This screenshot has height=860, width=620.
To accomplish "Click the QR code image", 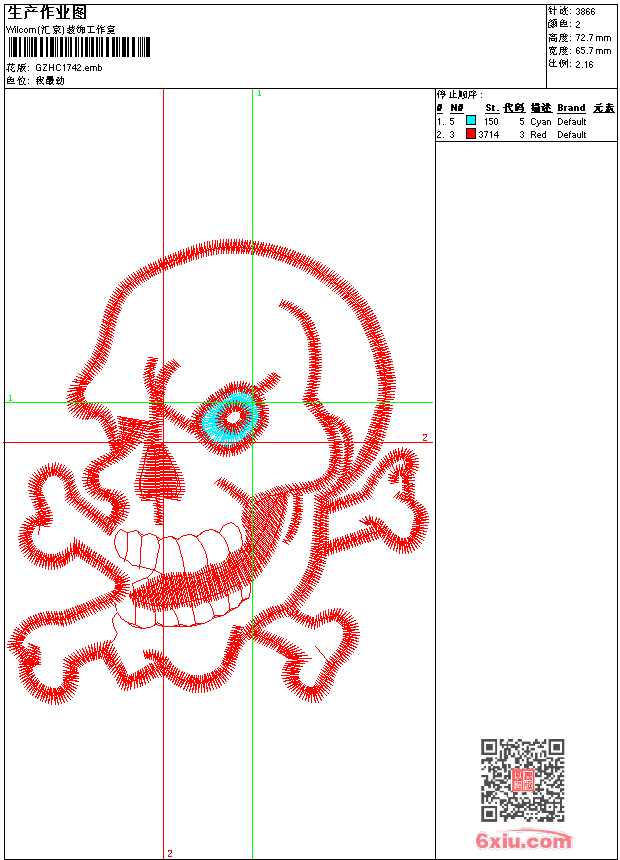I will point(523,780).
